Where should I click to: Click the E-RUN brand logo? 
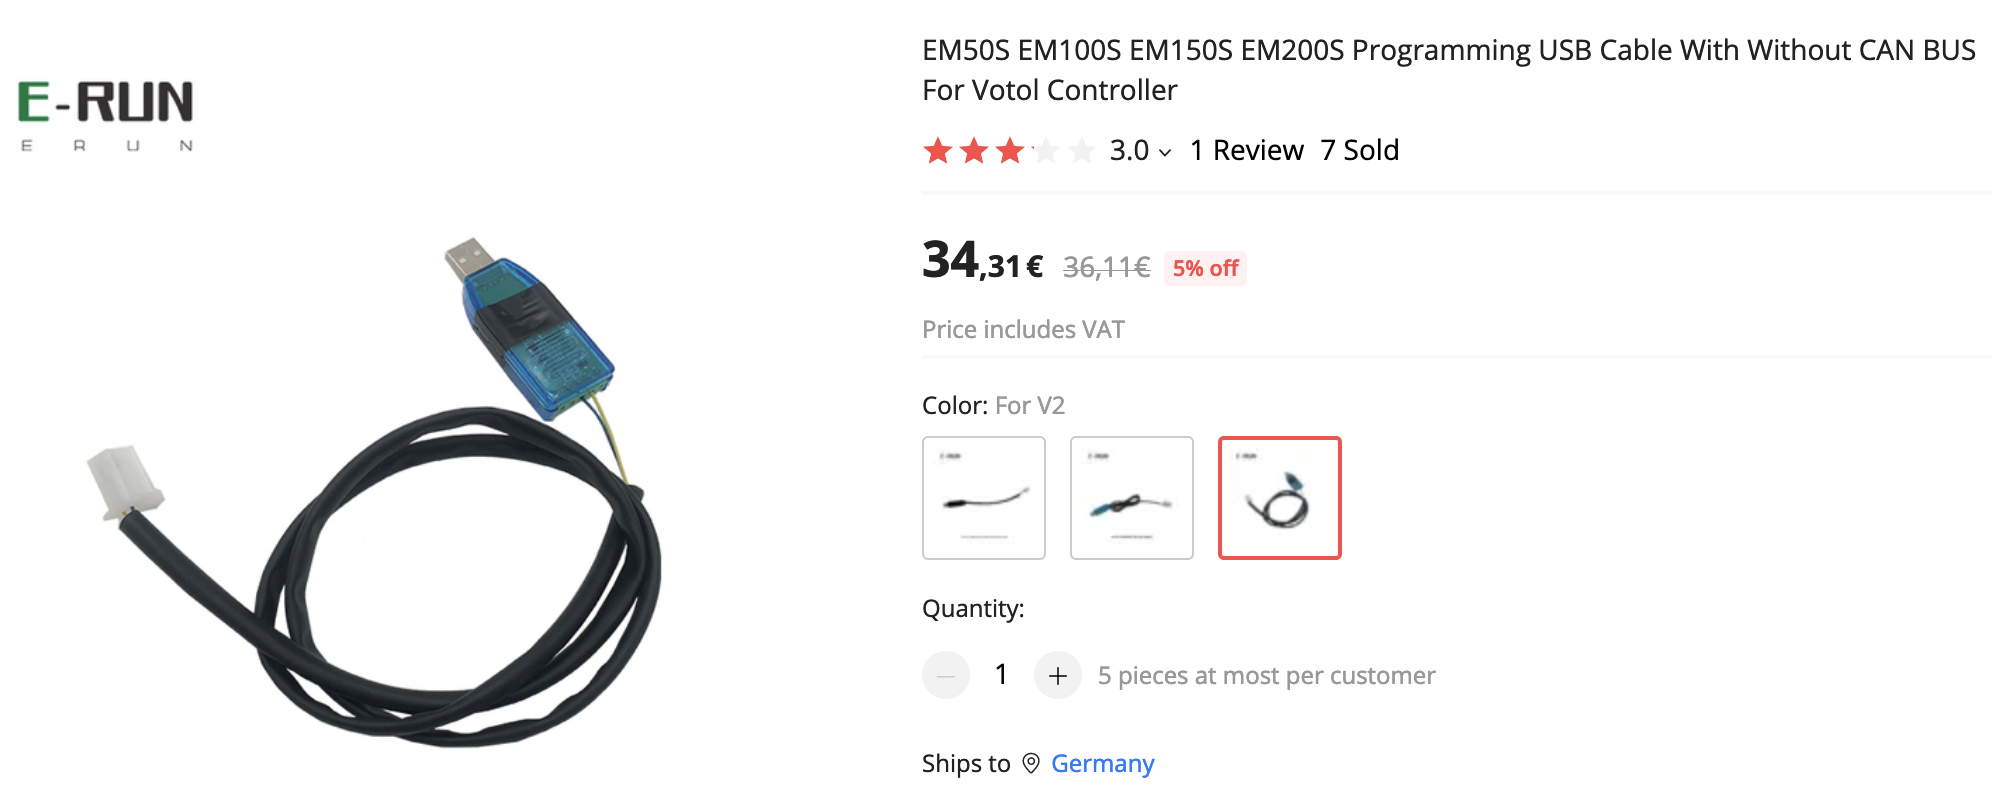106,116
